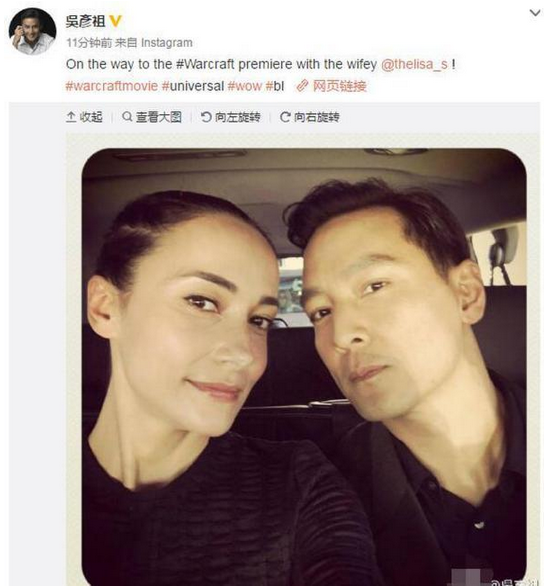The width and height of the screenshot is (552, 587).
Task: Click the rotate-left arrow icon
Action: pos(206,117)
